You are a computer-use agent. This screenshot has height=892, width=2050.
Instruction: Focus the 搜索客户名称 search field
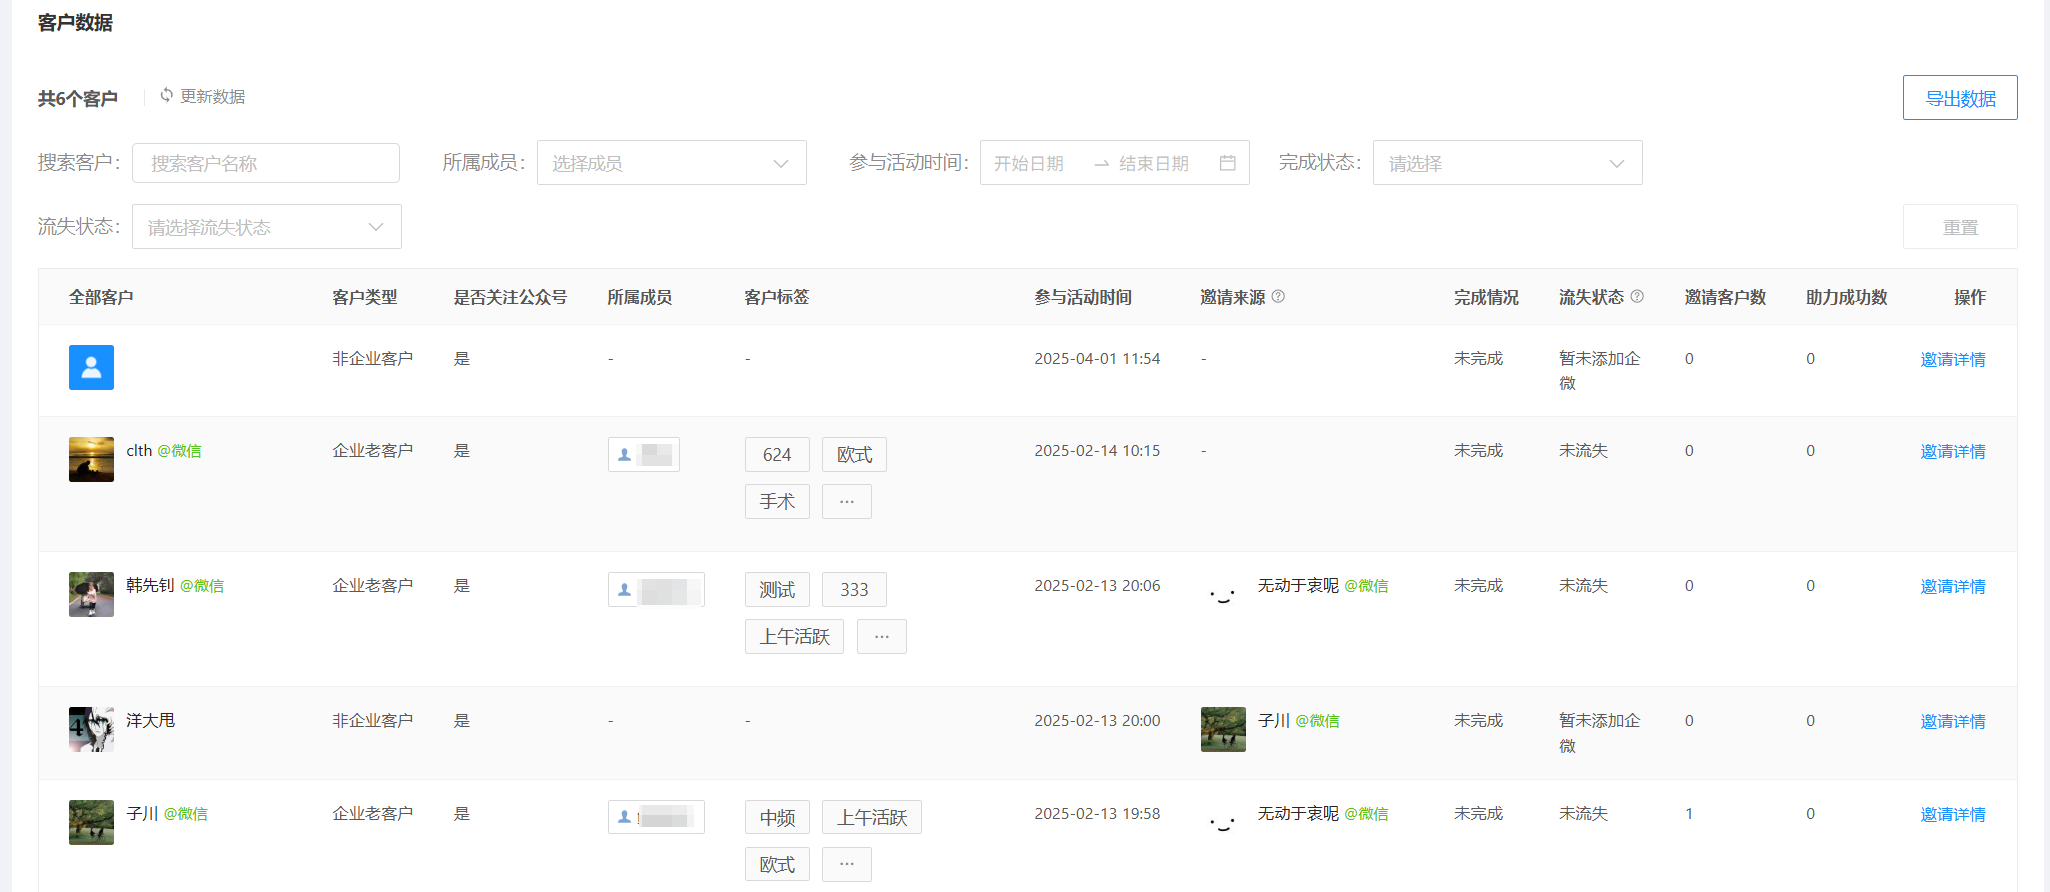tap(266, 163)
